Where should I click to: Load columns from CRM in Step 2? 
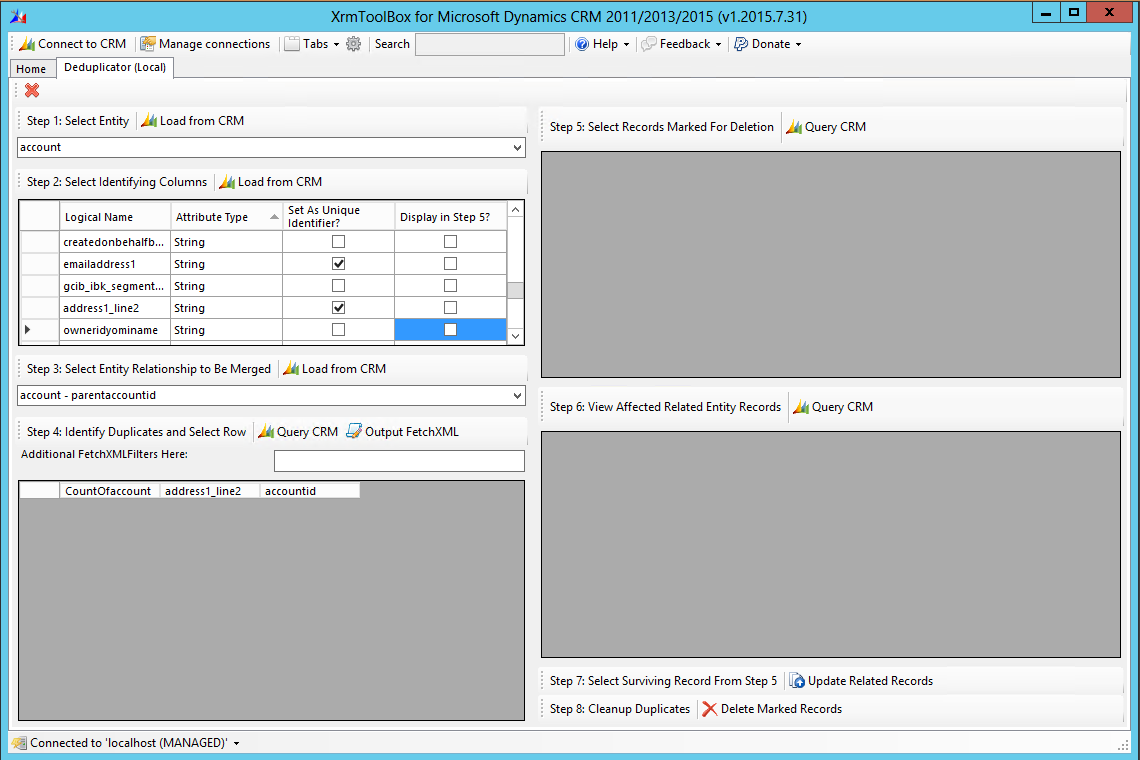click(x=270, y=182)
